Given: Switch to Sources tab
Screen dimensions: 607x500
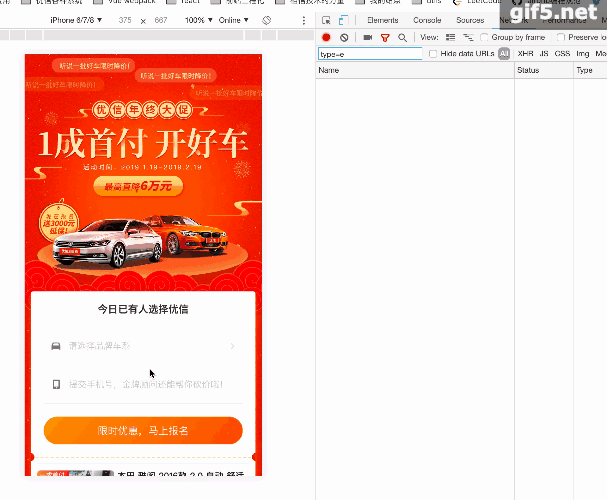Looking at the screenshot, I should (470, 20).
